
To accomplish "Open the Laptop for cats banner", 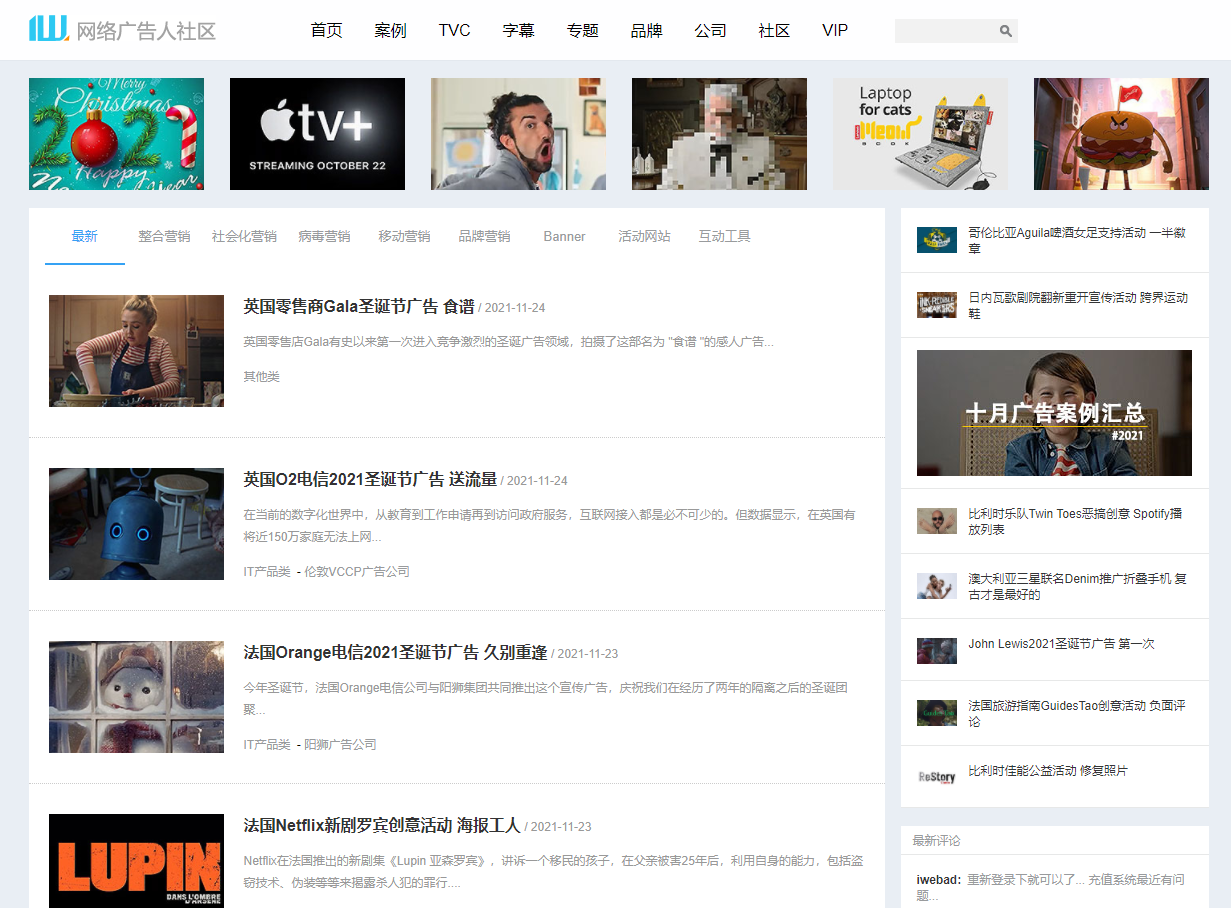I will [920, 134].
